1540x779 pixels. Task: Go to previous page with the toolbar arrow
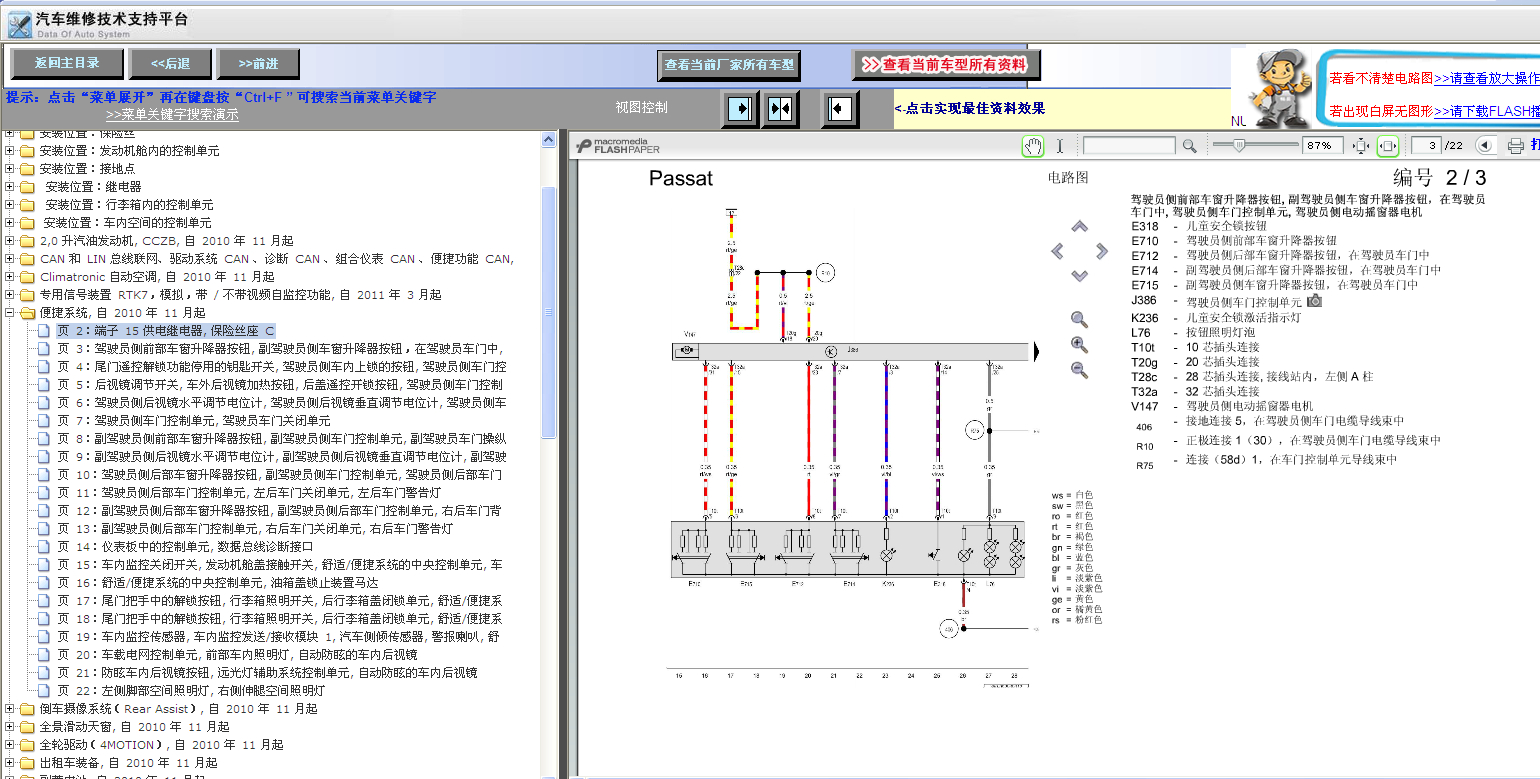click(1486, 146)
